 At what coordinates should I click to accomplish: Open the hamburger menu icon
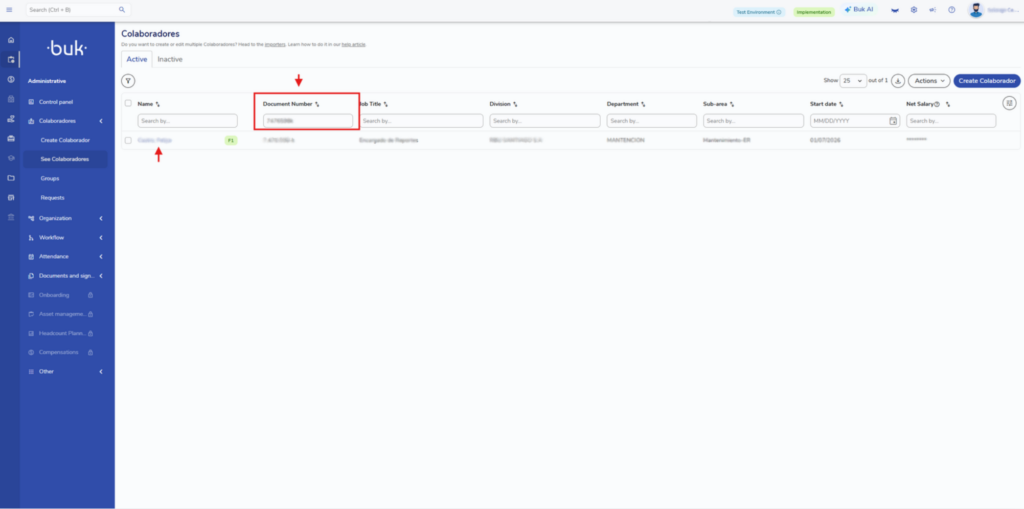[x=9, y=10]
